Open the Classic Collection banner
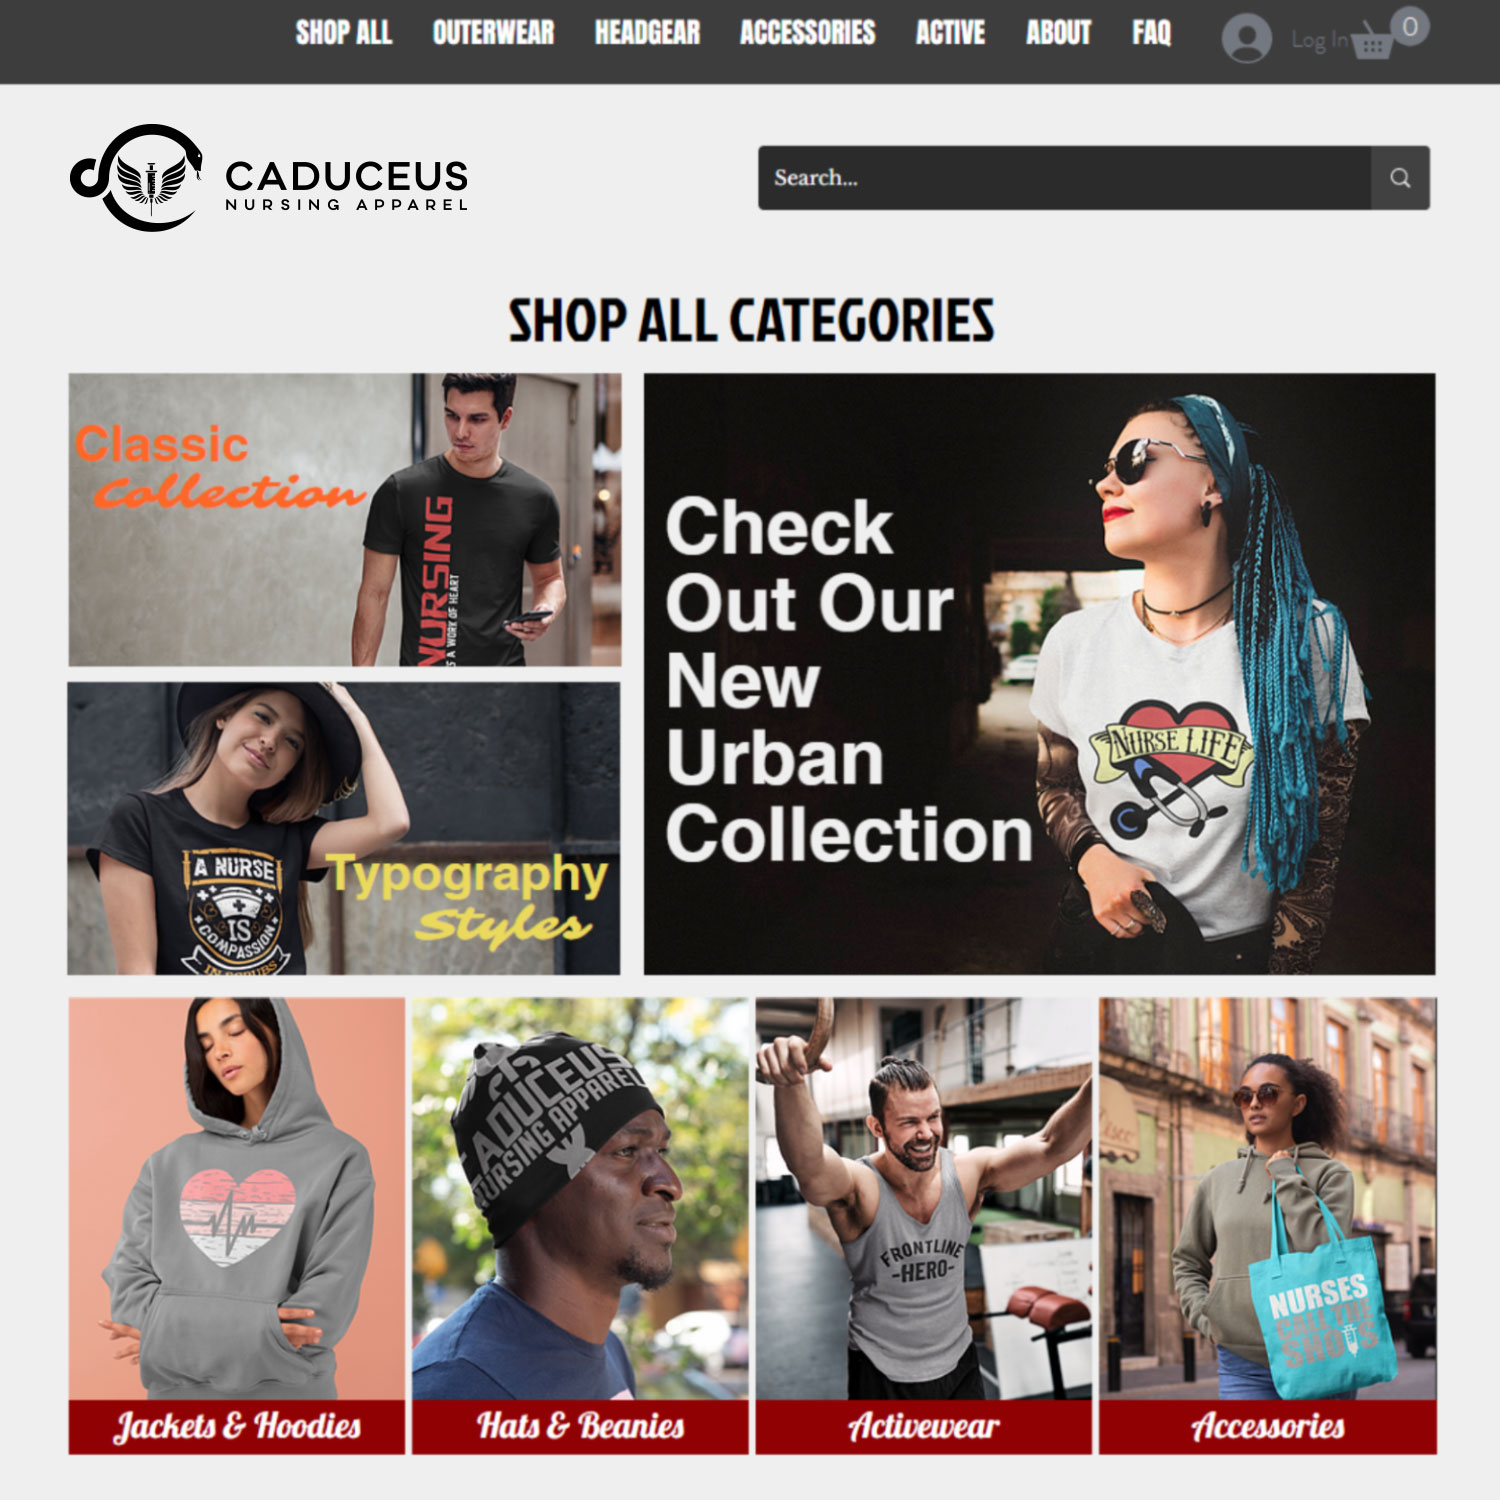Image resolution: width=1500 pixels, height=1500 pixels. pos(345,520)
